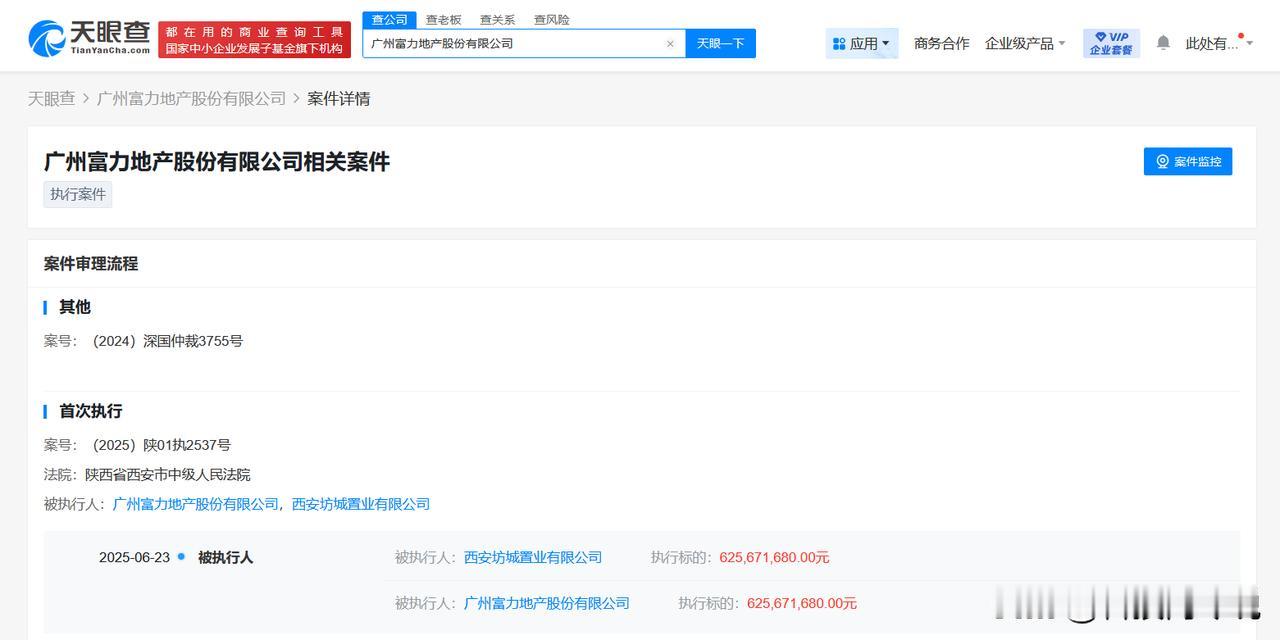Screen dimensions: 1280x640
Task: Open the TianYanCha logo homepage
Action: click(x=89, y=38)
